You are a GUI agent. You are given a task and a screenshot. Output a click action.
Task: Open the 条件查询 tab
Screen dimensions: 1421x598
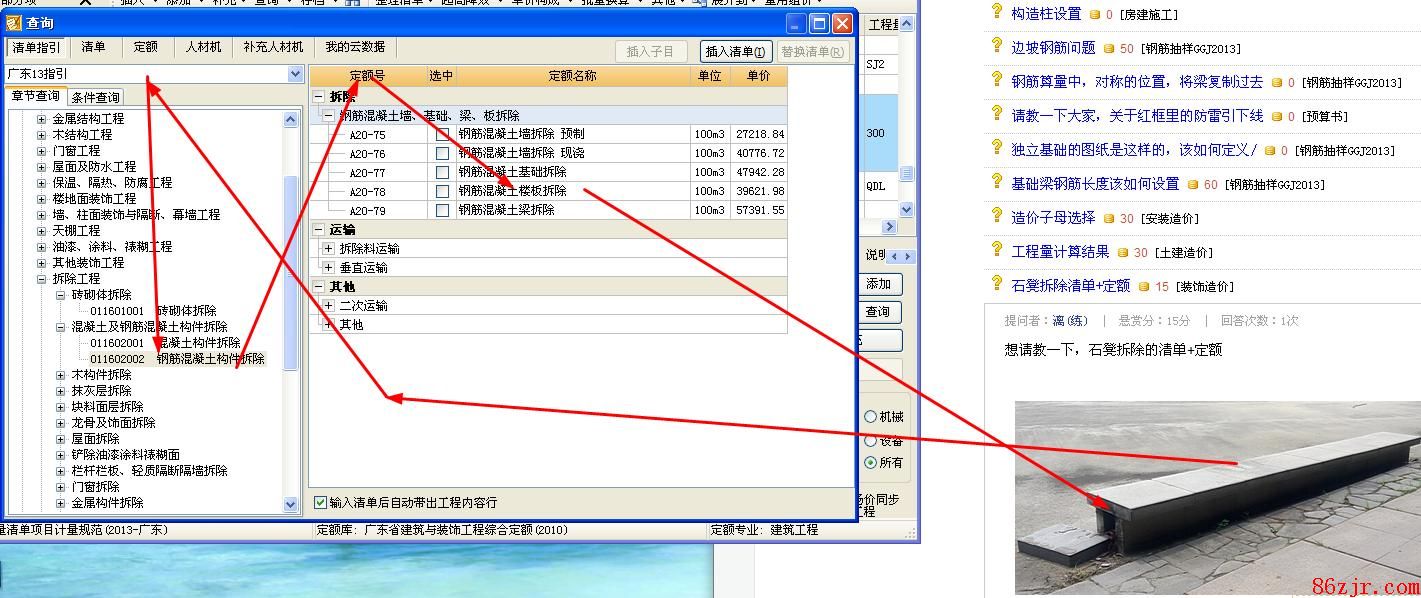pyautogui.click(x=96, y=97)
